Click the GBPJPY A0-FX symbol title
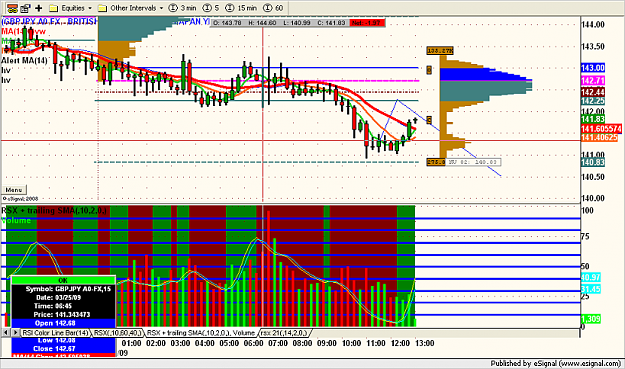 [x=49, y=22]
